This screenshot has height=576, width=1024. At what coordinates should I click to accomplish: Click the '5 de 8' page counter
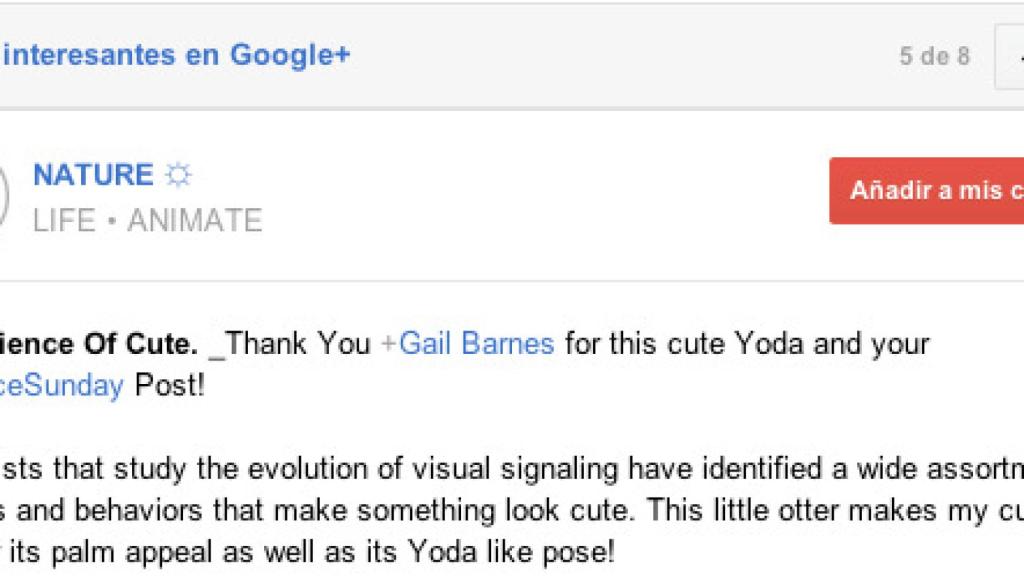point(934,57)
